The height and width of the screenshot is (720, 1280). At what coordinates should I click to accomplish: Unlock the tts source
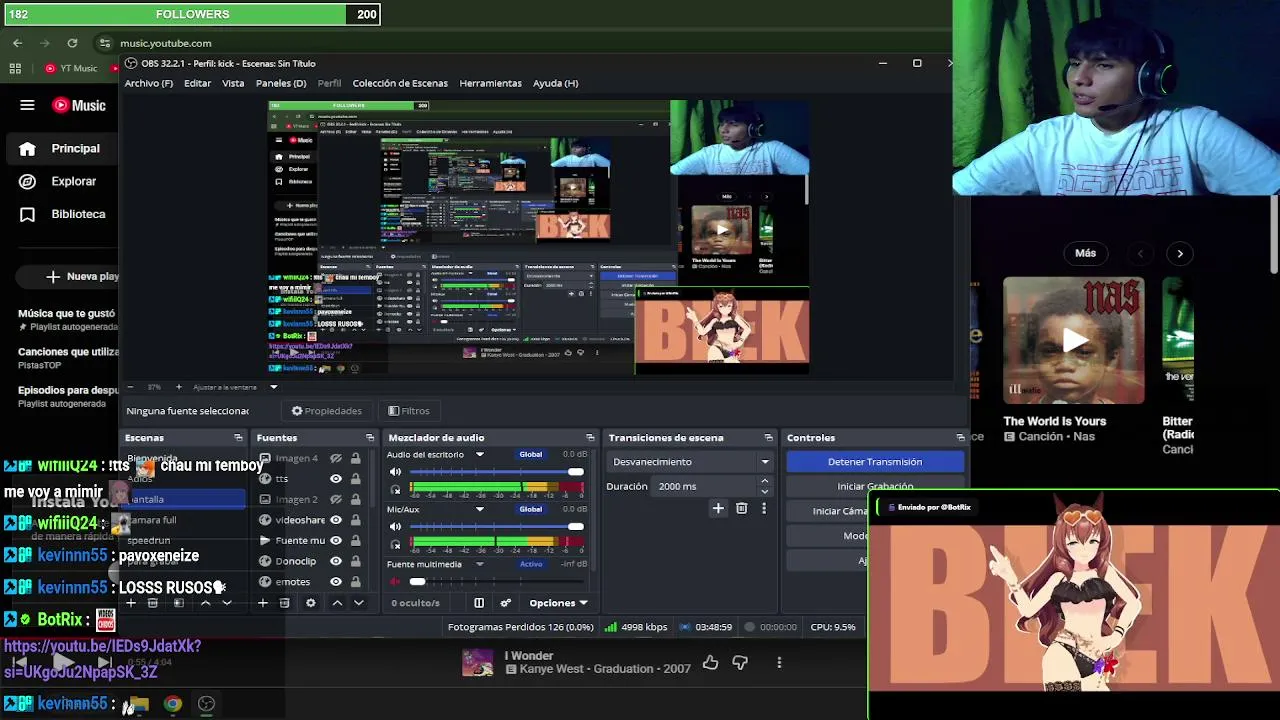(355, 479)
